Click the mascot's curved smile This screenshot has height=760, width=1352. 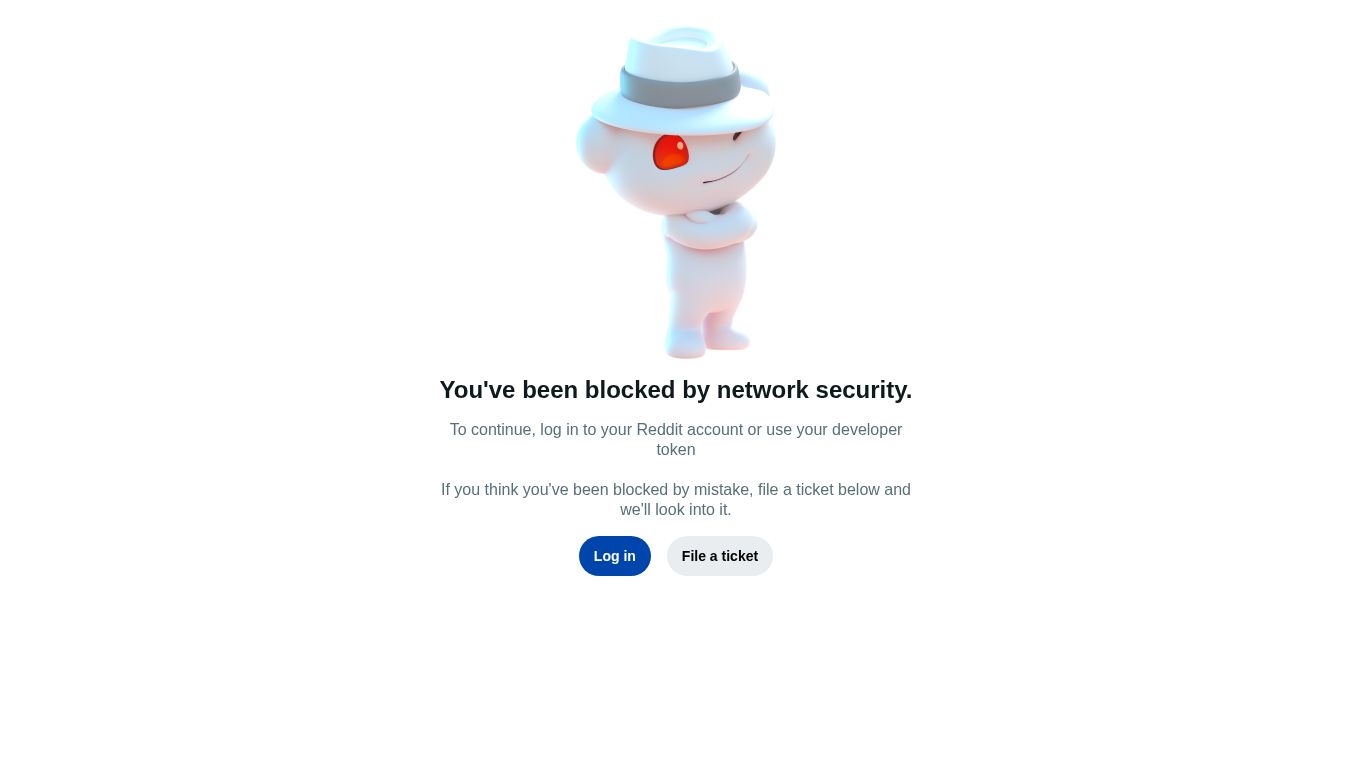point(726,171)
